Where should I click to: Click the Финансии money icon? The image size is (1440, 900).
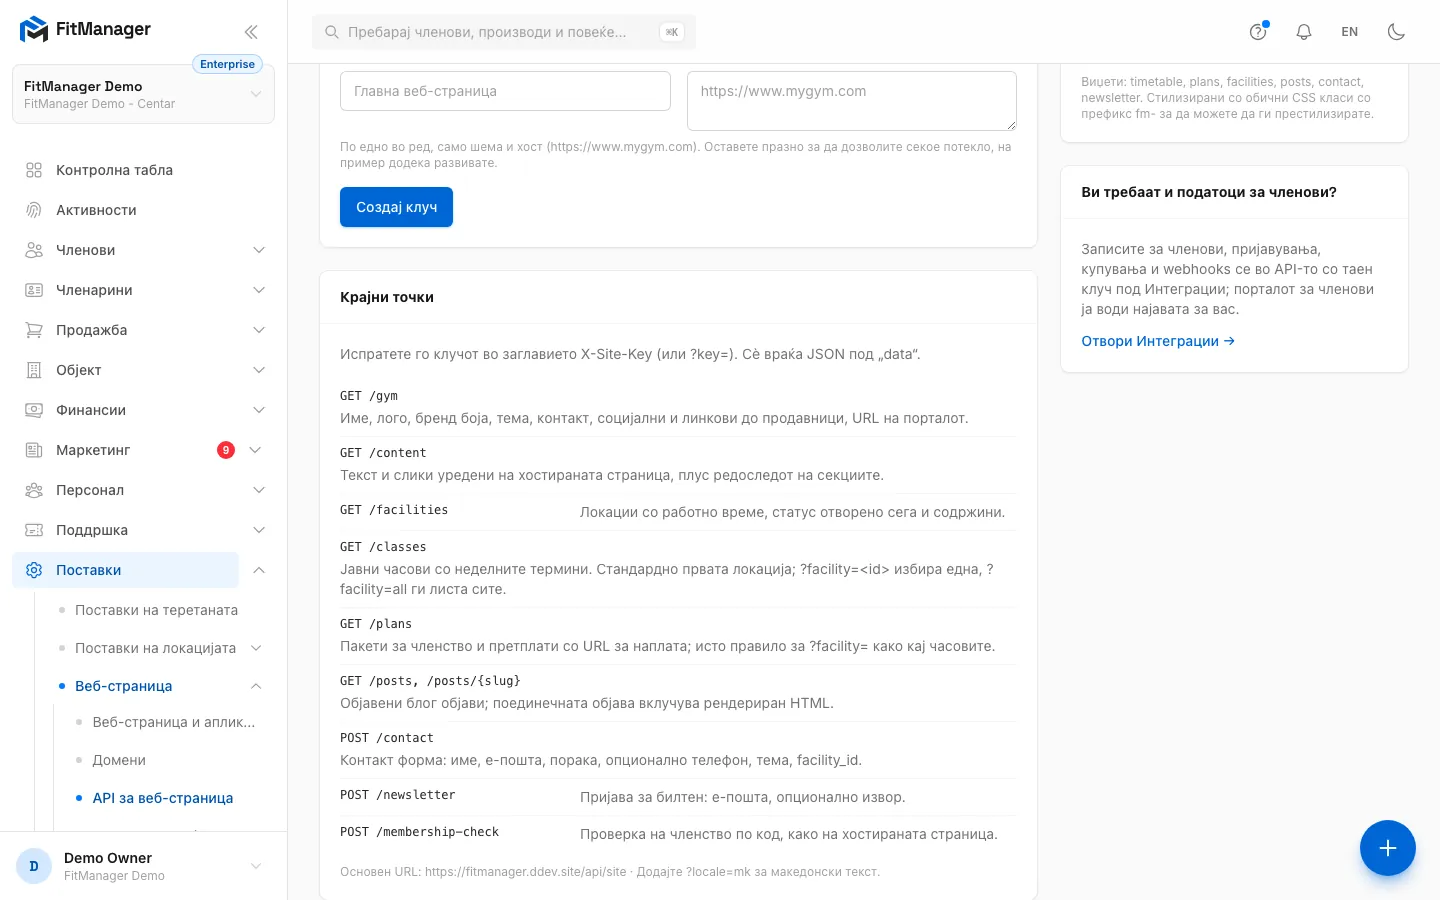coord(34,410)
